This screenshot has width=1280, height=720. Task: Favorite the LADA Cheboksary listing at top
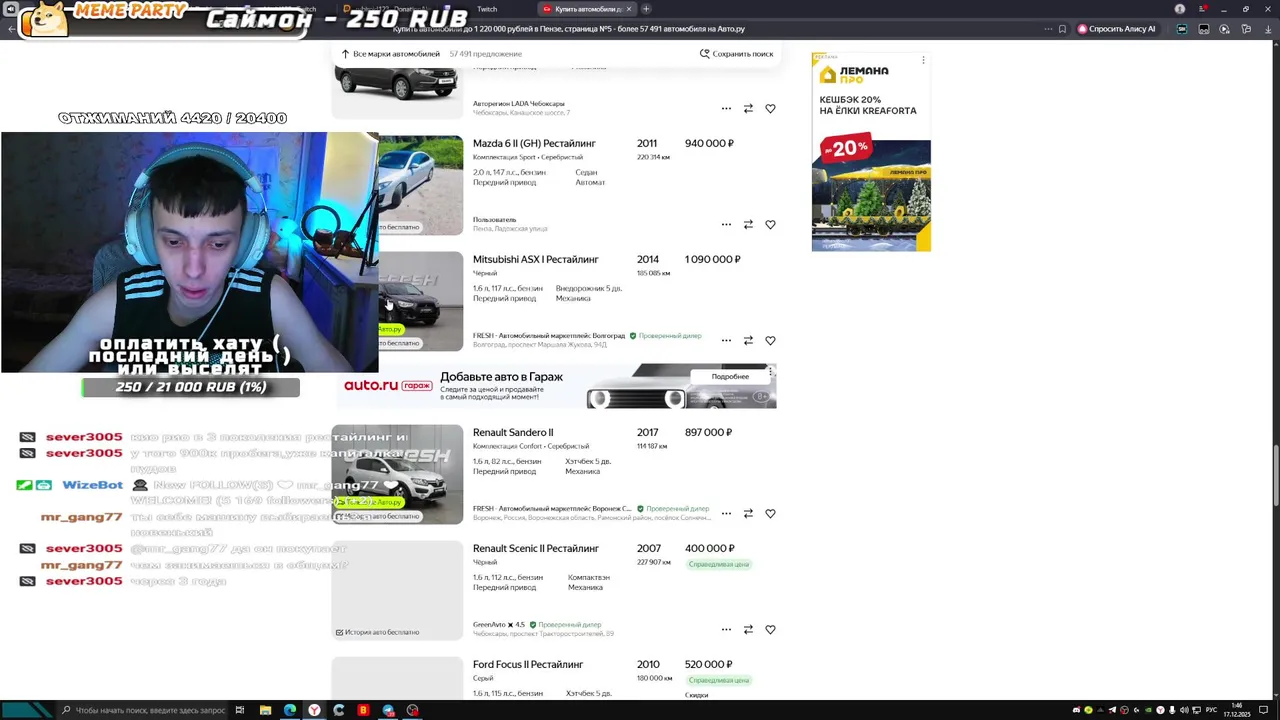[x=770, y=108]
